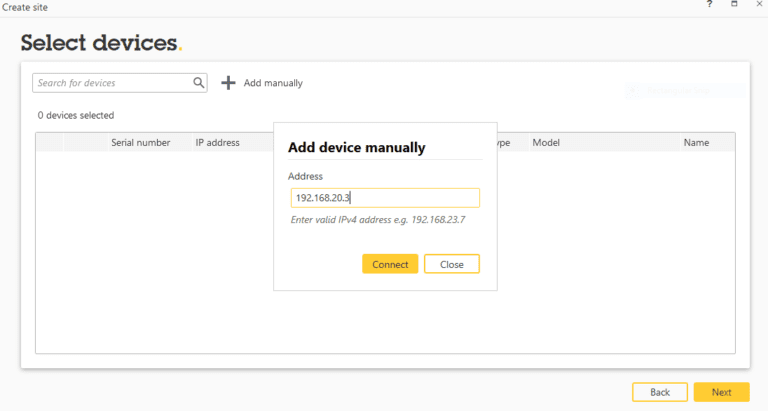This screenshot has width=768, height=411.
Task: Close the Create site window
Action: (x=759, y=6)
